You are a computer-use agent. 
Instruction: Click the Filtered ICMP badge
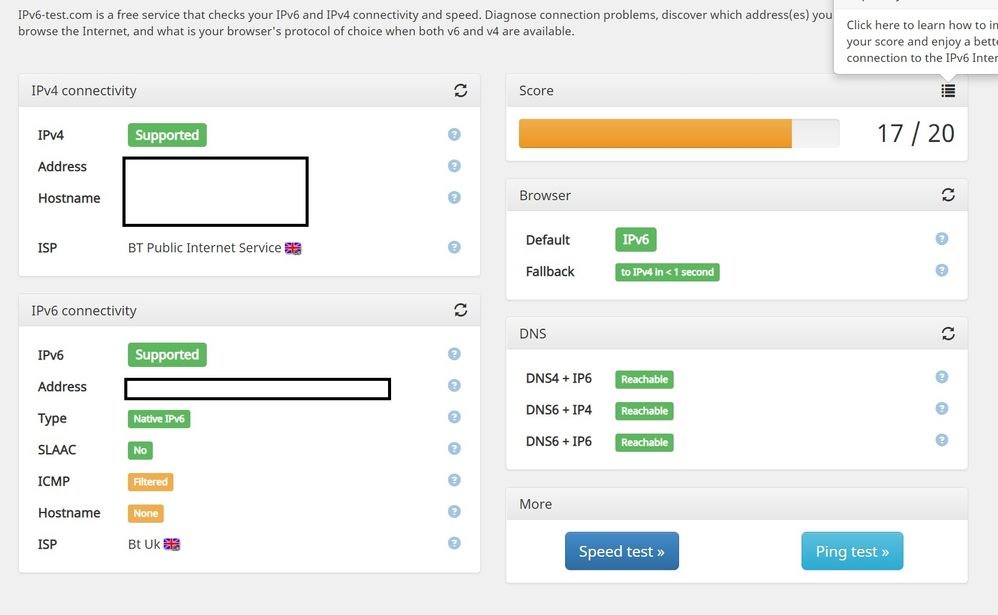(x=150, y=481)
